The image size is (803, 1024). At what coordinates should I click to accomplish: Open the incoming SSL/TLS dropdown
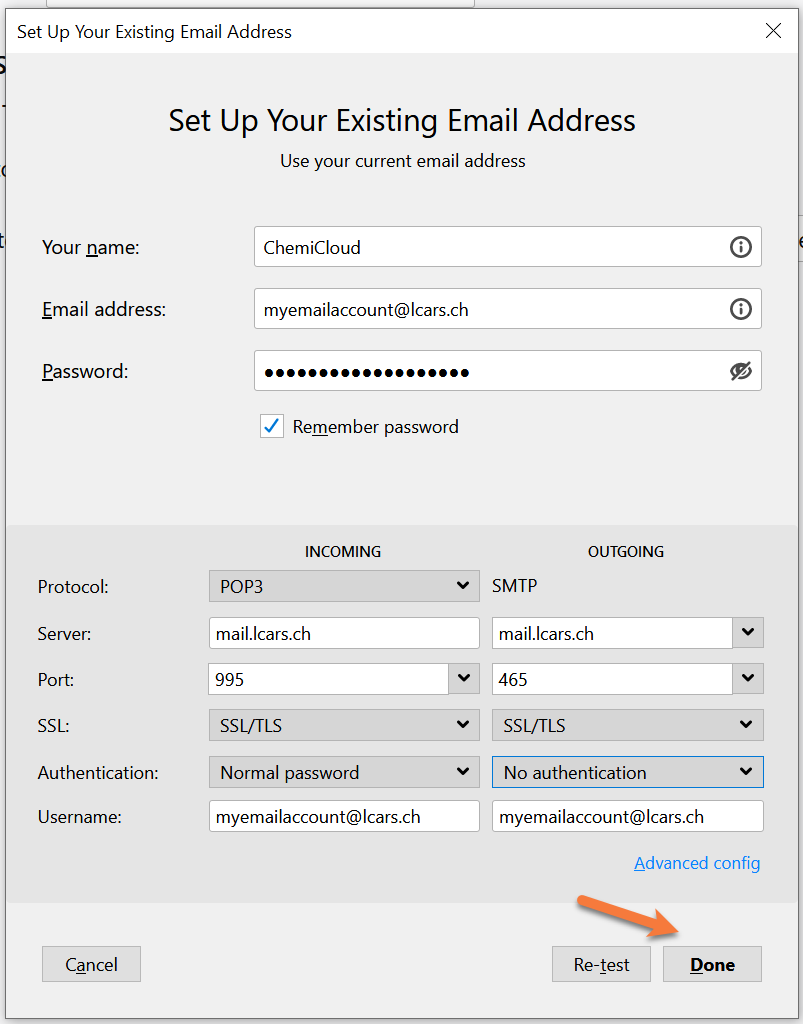[x=343, y=725]
